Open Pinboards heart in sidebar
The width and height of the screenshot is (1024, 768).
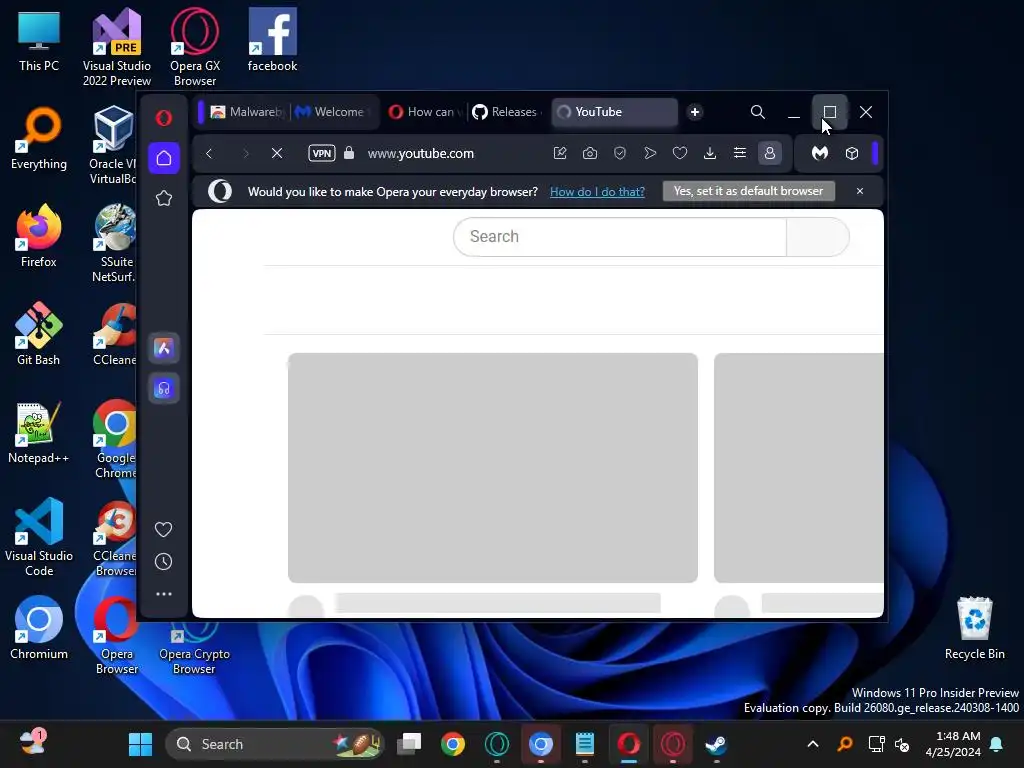pyautogui.click(x=163, y=529)
